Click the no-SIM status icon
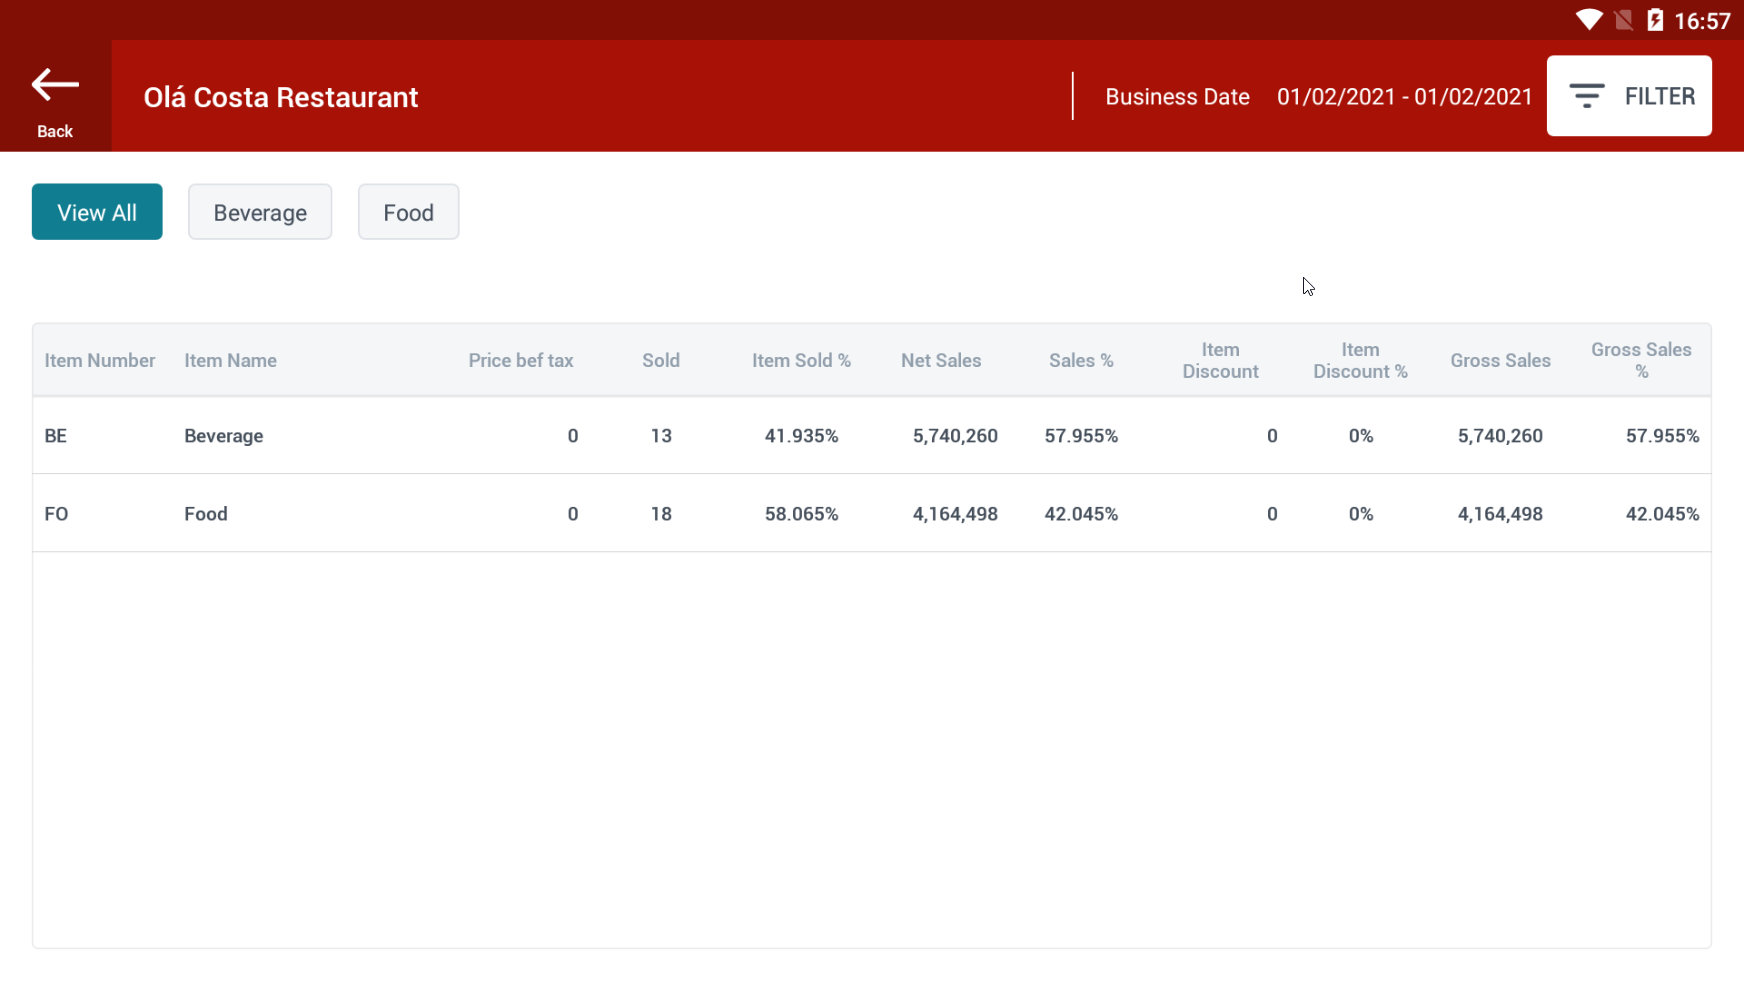The width and height of the screenshot is (1744, 981). [x=1623, y=20]
